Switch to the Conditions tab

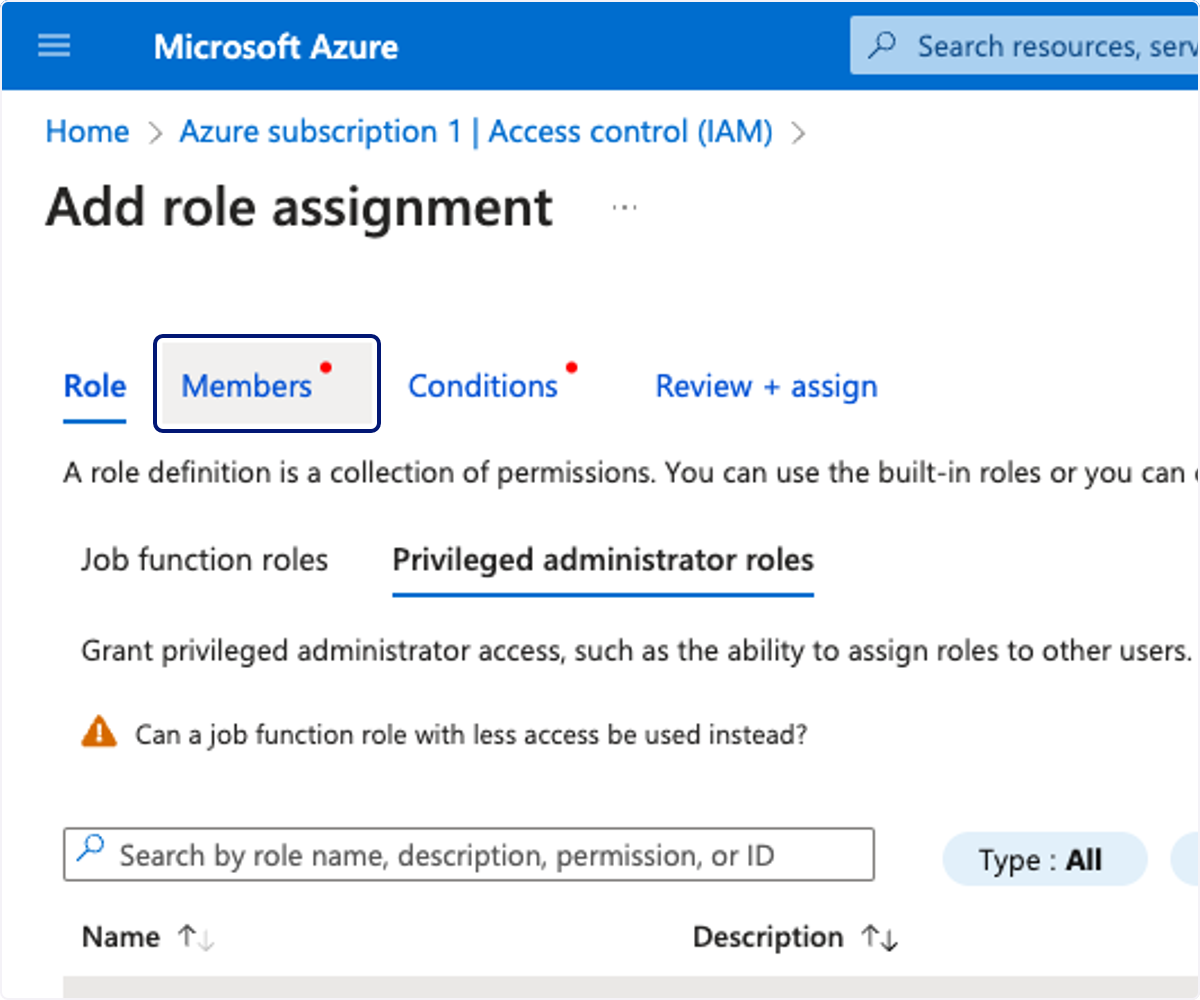[483, 387]
